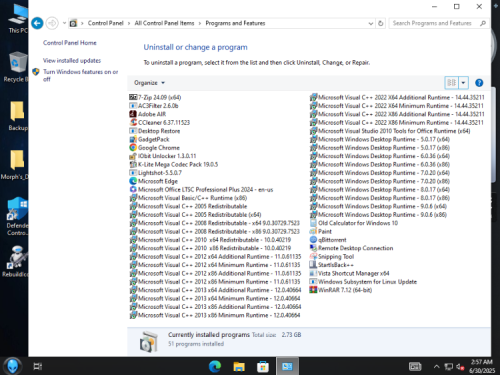Select the qBittorrent program icon
Screen dimensions: 500x375
click(313, 240)
